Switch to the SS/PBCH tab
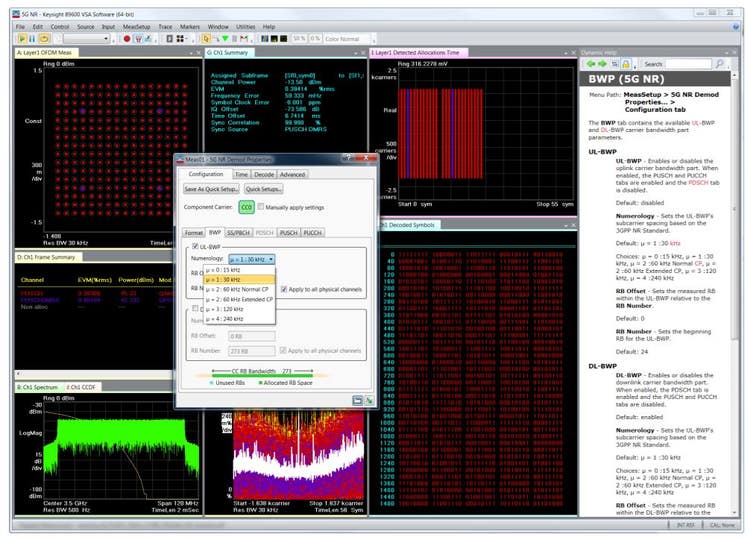This screenshot has height=537, width=750. tap(239, 232)
